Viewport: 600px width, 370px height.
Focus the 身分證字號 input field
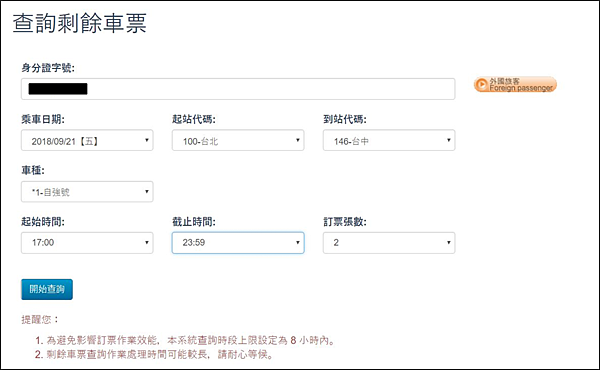pyautogui.click(x=238, y=89)
